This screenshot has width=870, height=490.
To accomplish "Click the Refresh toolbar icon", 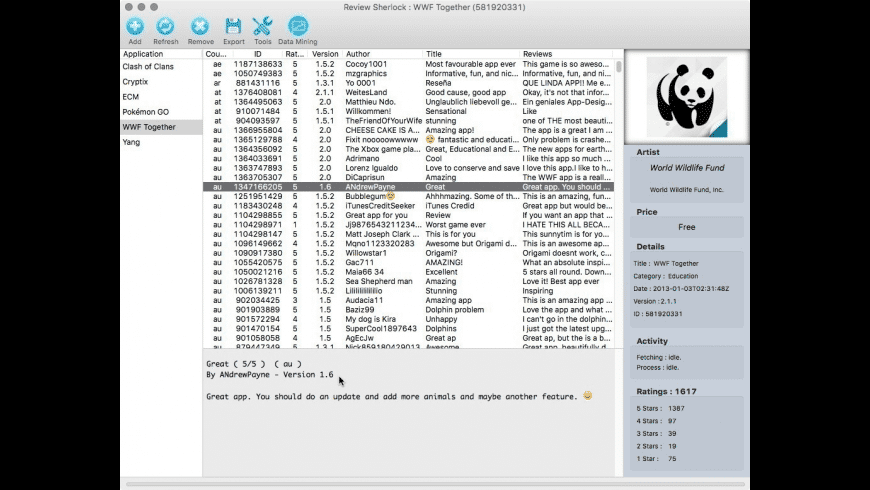I will [x=166, y=26].
